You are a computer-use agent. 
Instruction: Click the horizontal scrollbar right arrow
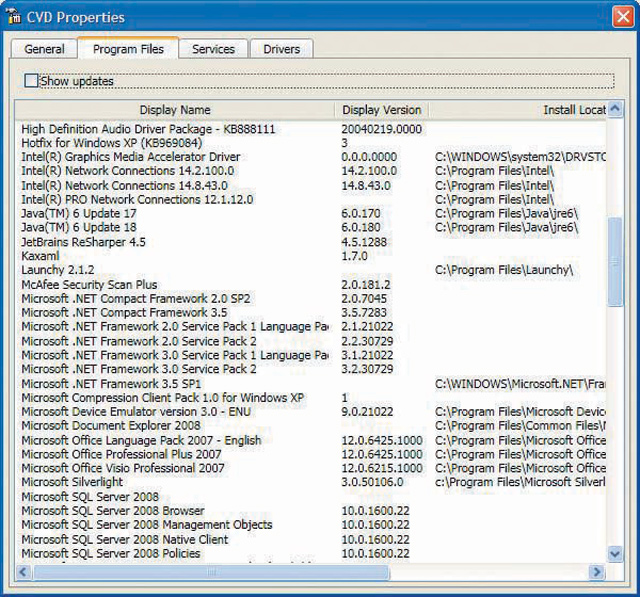[598, 572]
